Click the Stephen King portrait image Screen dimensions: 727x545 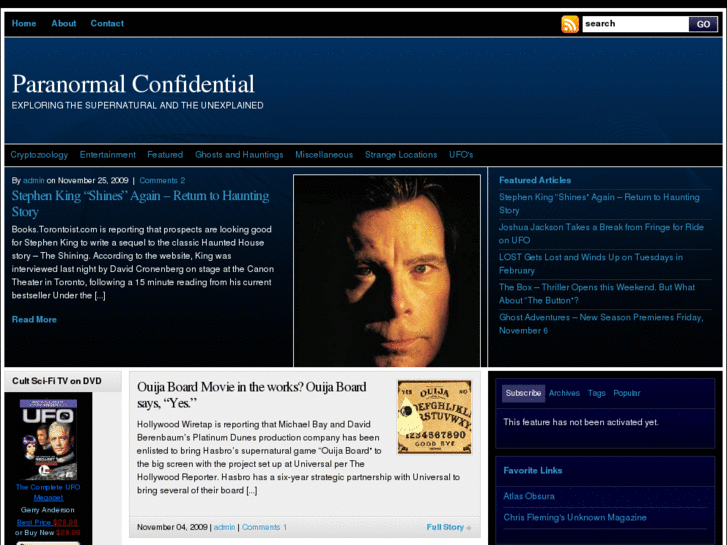[x=387, y=271]
